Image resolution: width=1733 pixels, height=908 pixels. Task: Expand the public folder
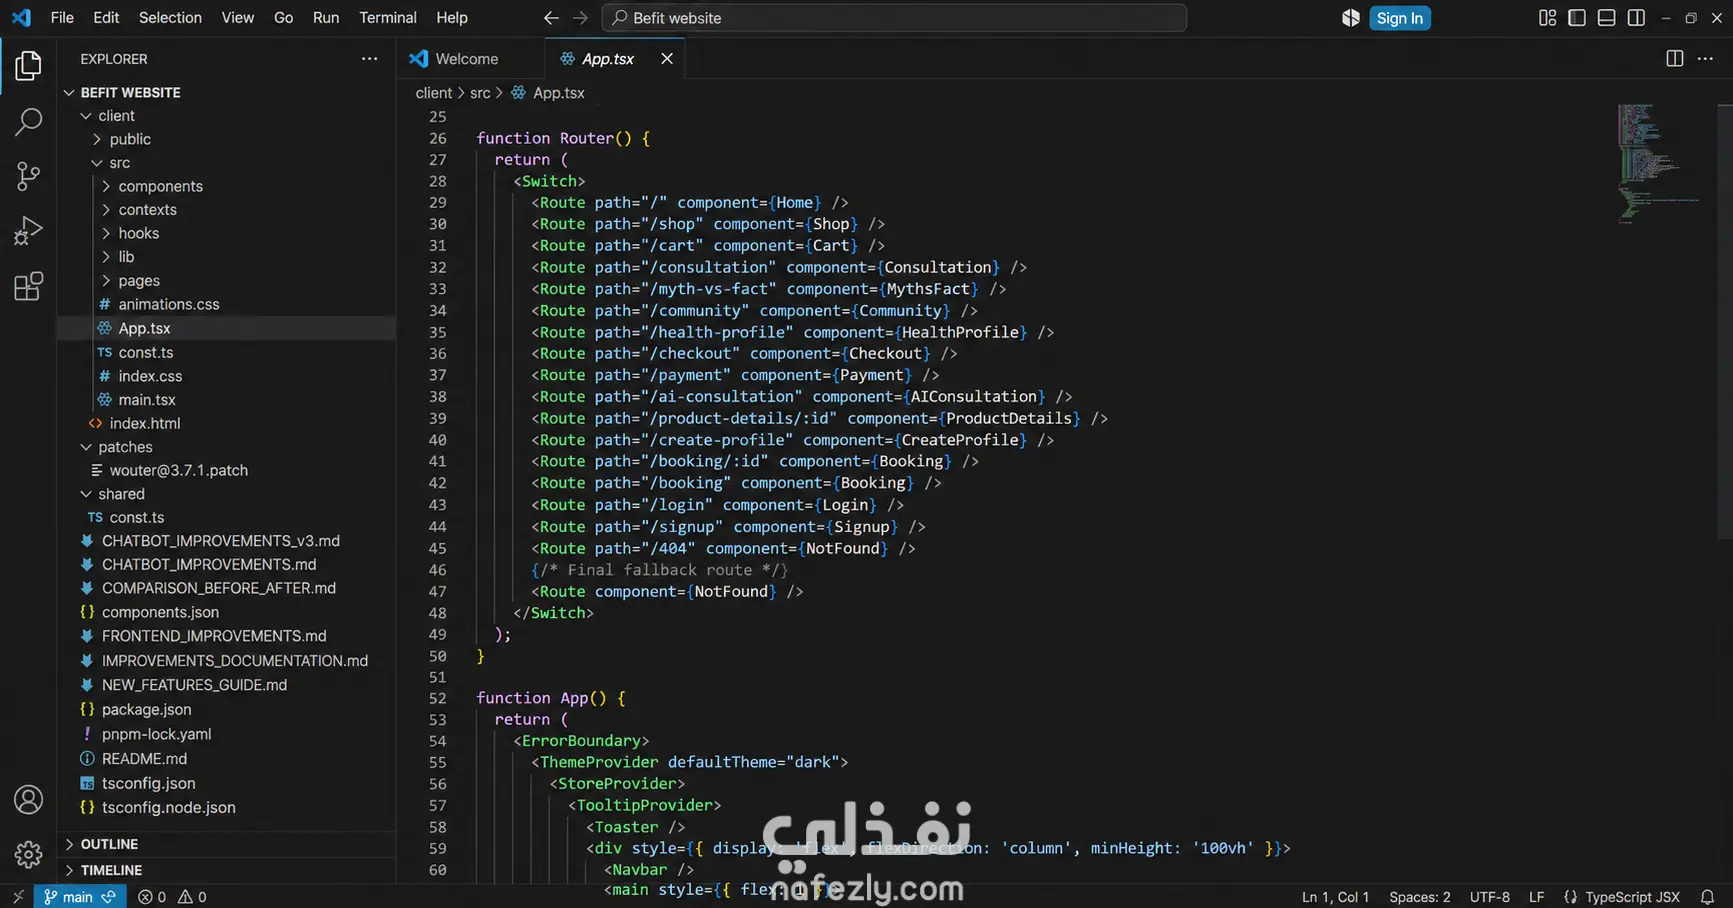click(x=130, y=139)
